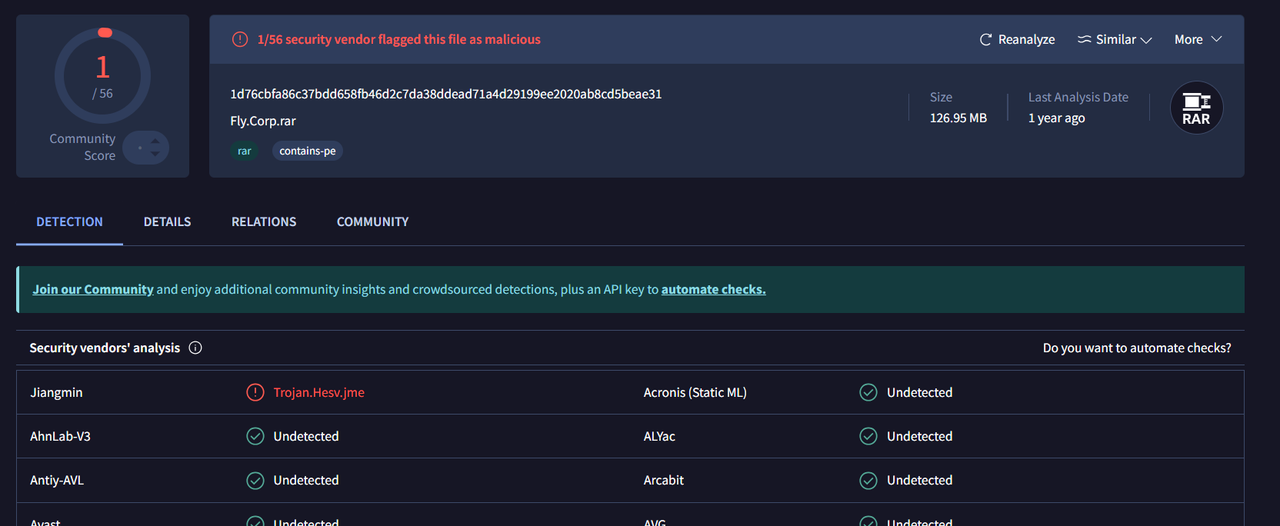Go to the Community tab
Image resolution: width=1280 pixels, height=526 pixels.
[x=372, y=222]
